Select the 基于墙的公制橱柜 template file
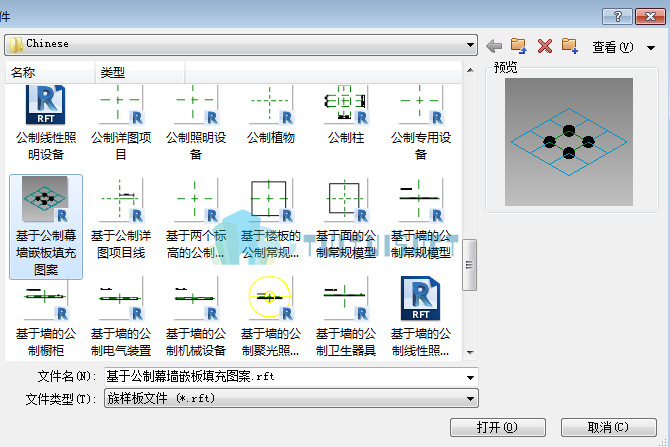Screen dimensions: 670x447 46,316
